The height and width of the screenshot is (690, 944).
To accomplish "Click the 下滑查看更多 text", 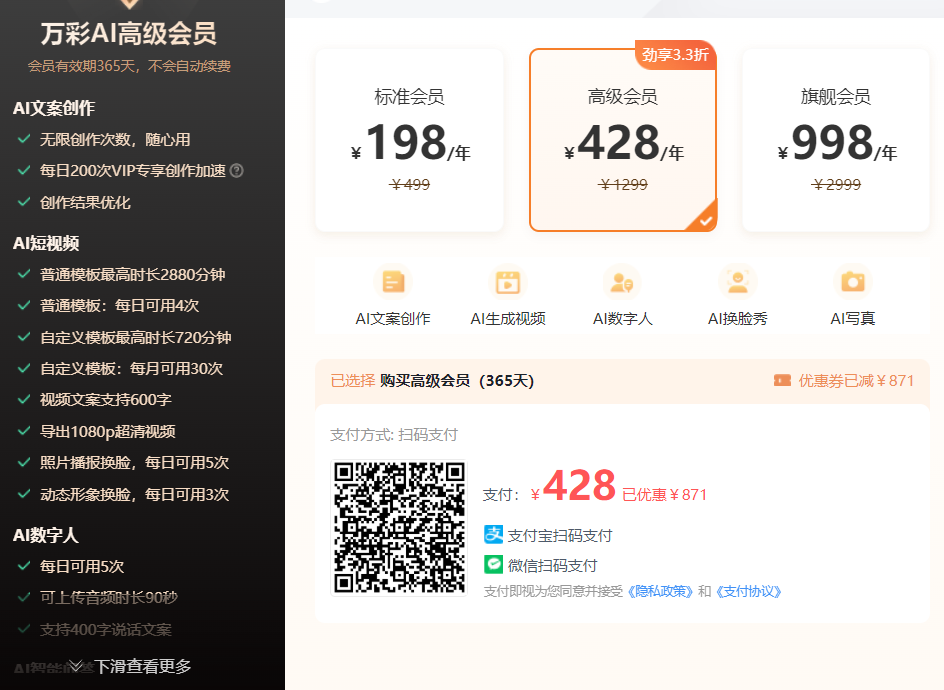I will pos(143,666).
